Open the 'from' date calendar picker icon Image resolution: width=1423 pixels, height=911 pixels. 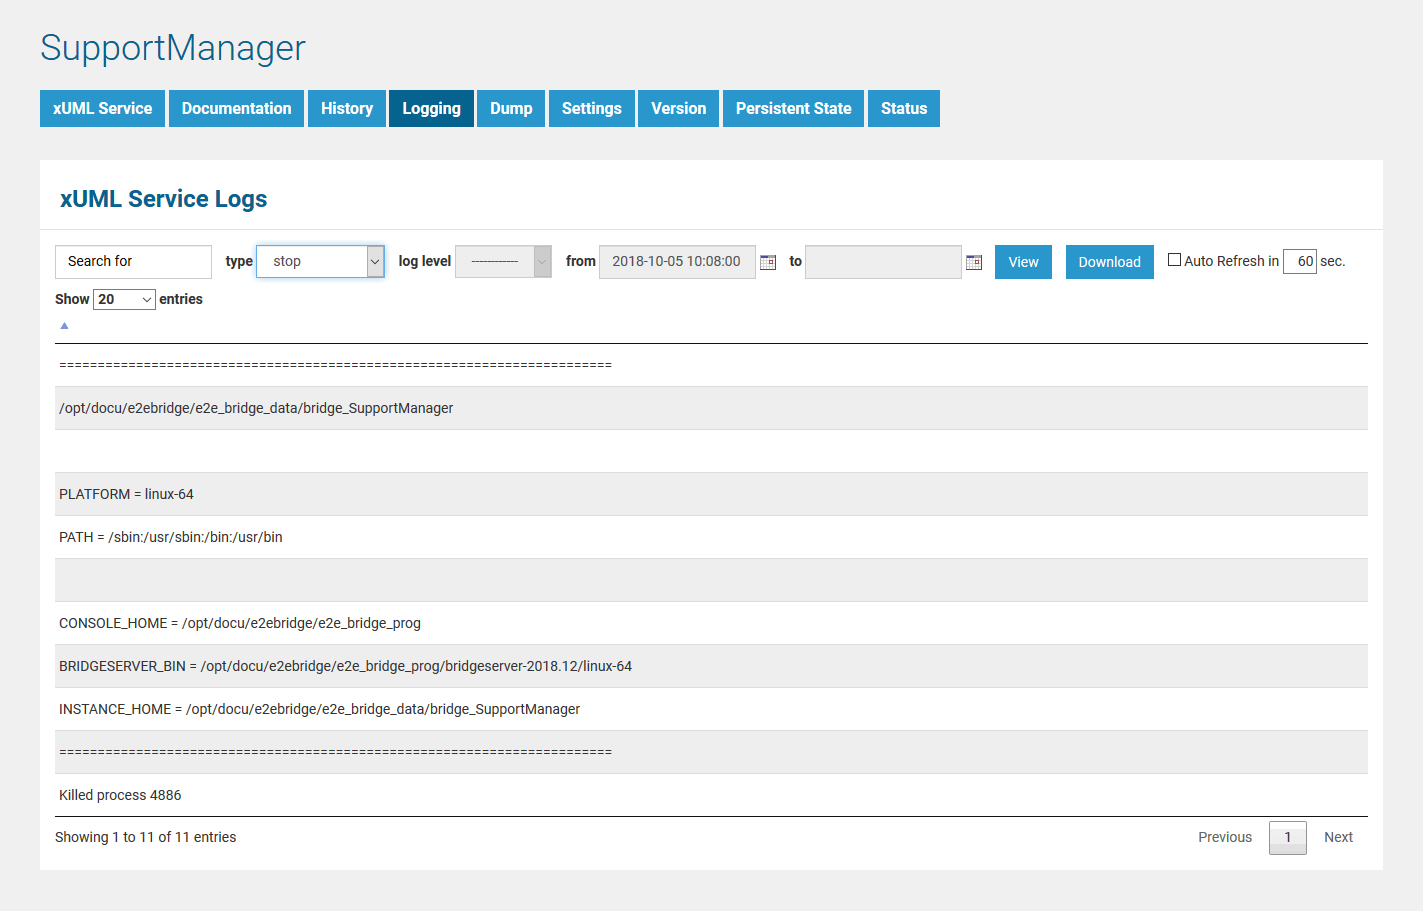(x=768, y=262)
